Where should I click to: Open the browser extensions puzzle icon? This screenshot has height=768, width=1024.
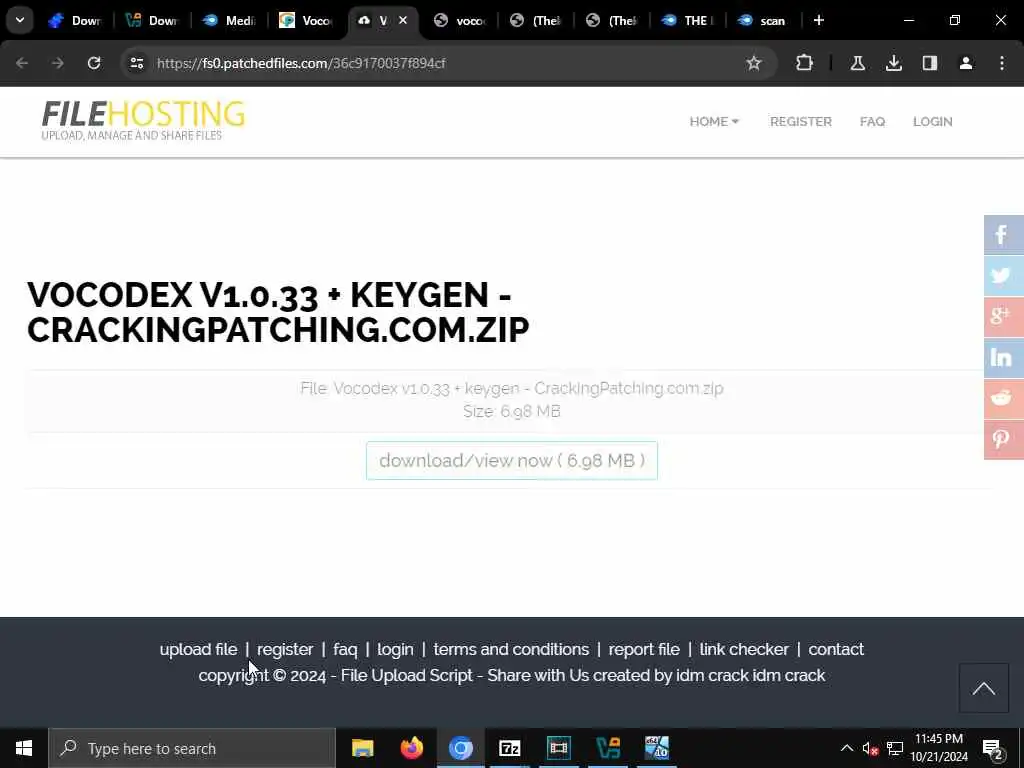(x=805, y=63)
